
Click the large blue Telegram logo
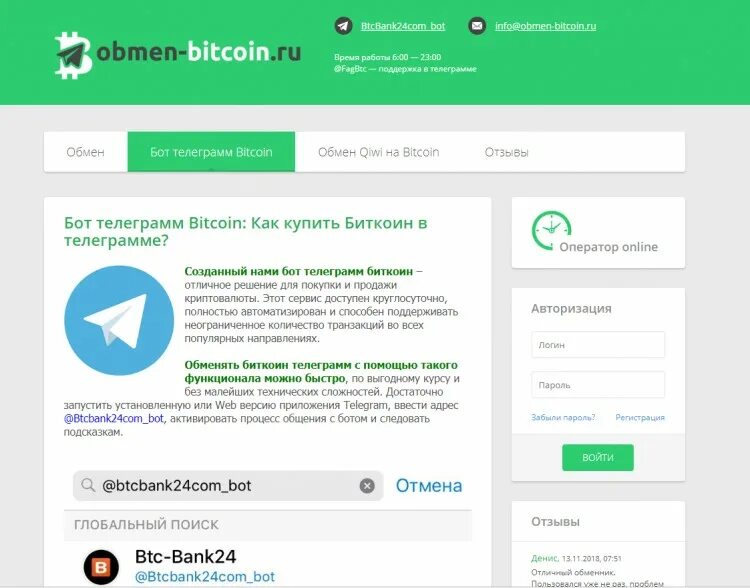point(119,321)
